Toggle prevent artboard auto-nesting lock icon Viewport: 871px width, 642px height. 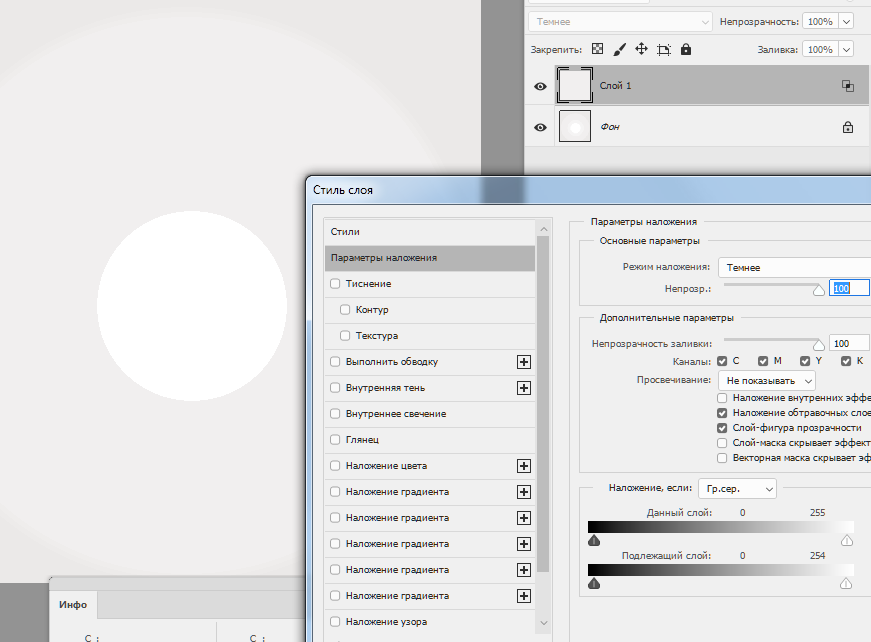[663, 49]
